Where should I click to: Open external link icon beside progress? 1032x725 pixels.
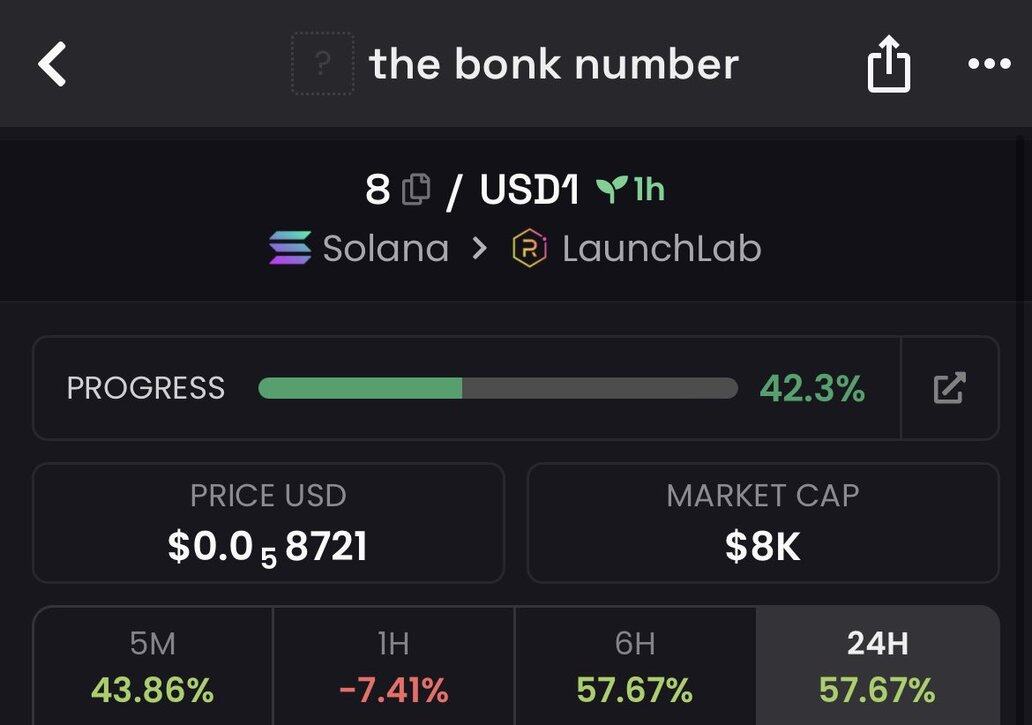coord(950,388)
